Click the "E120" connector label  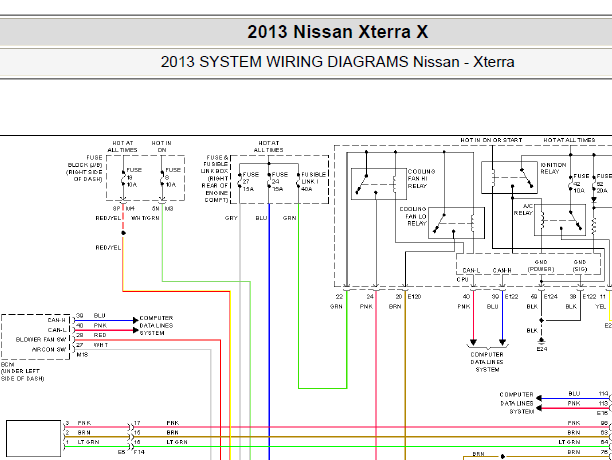414,297
